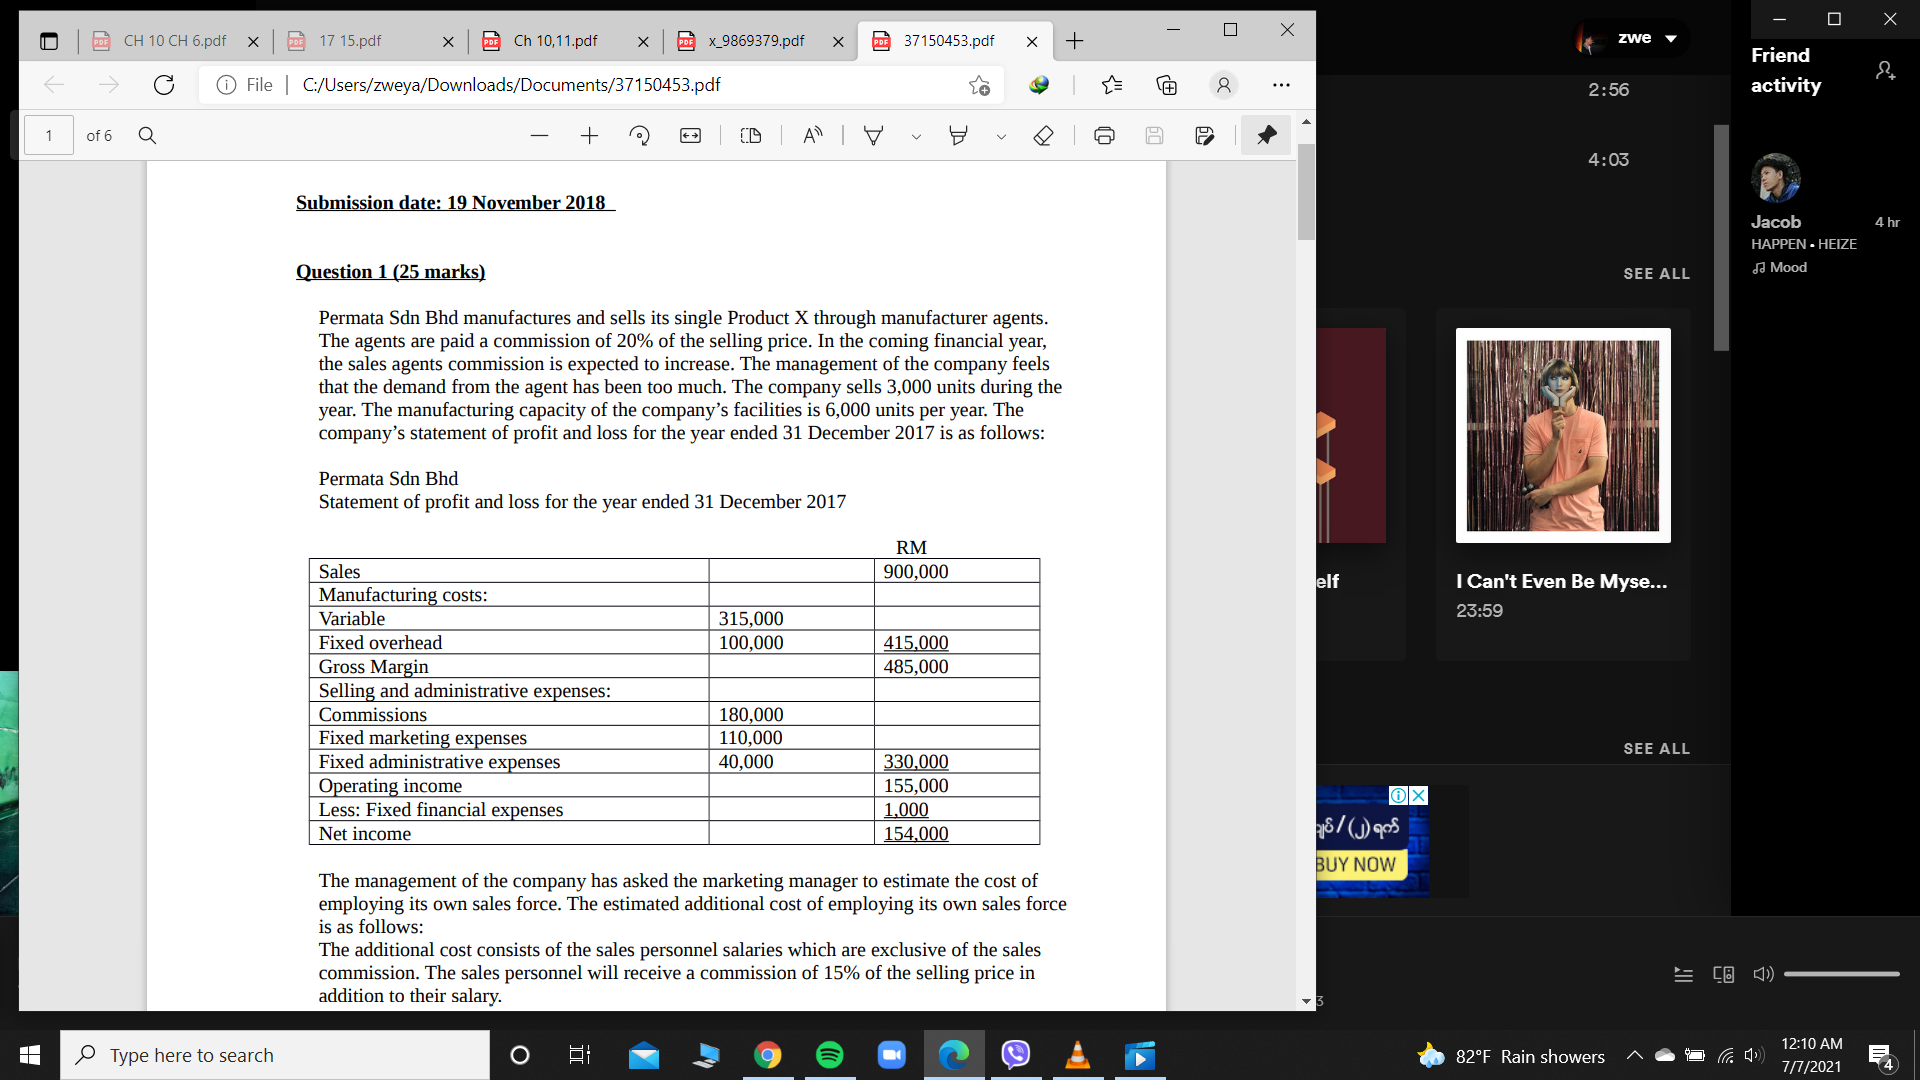This screenshot has height=1080, width=1920.
Task: Click the Fit to width icon
Action: click(x=690, y=136)
